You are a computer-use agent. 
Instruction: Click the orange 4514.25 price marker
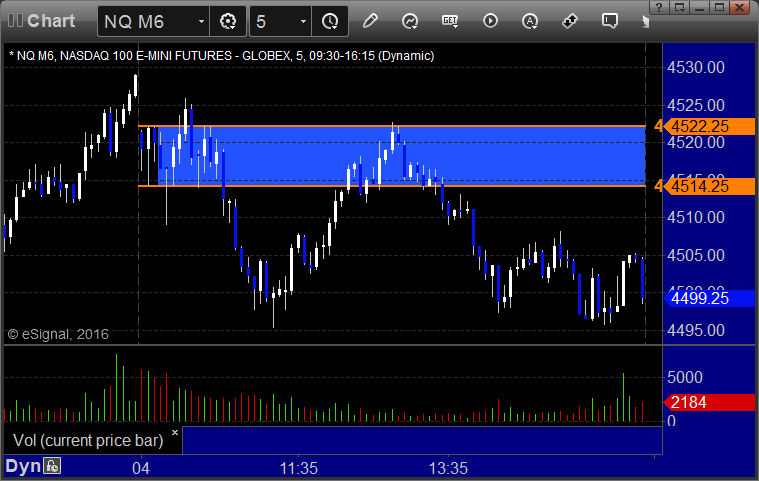coord(709,186)
